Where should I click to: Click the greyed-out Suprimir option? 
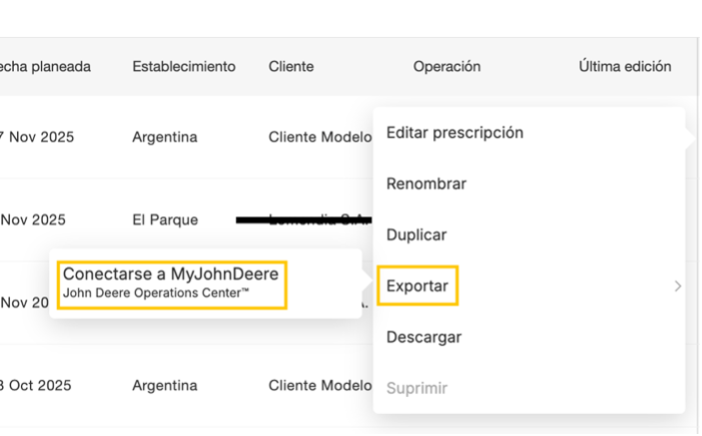click(416, 387)
